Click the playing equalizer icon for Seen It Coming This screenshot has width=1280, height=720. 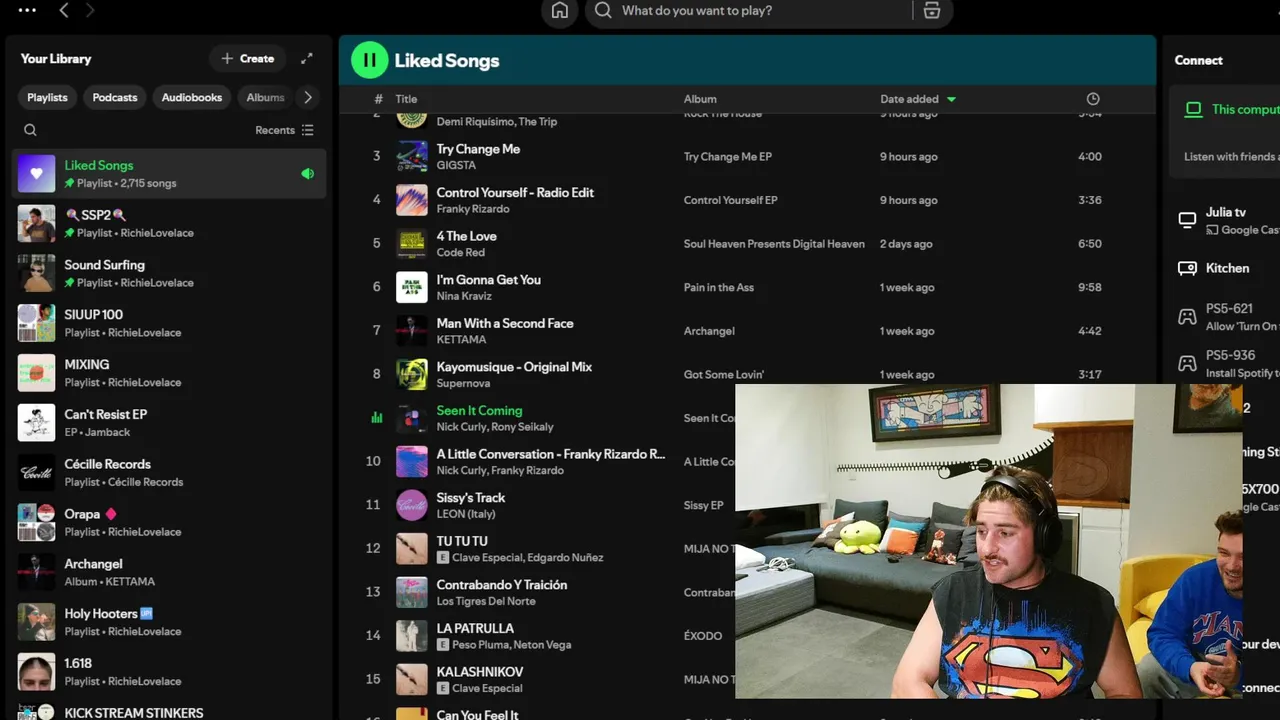tap(377, 418)
